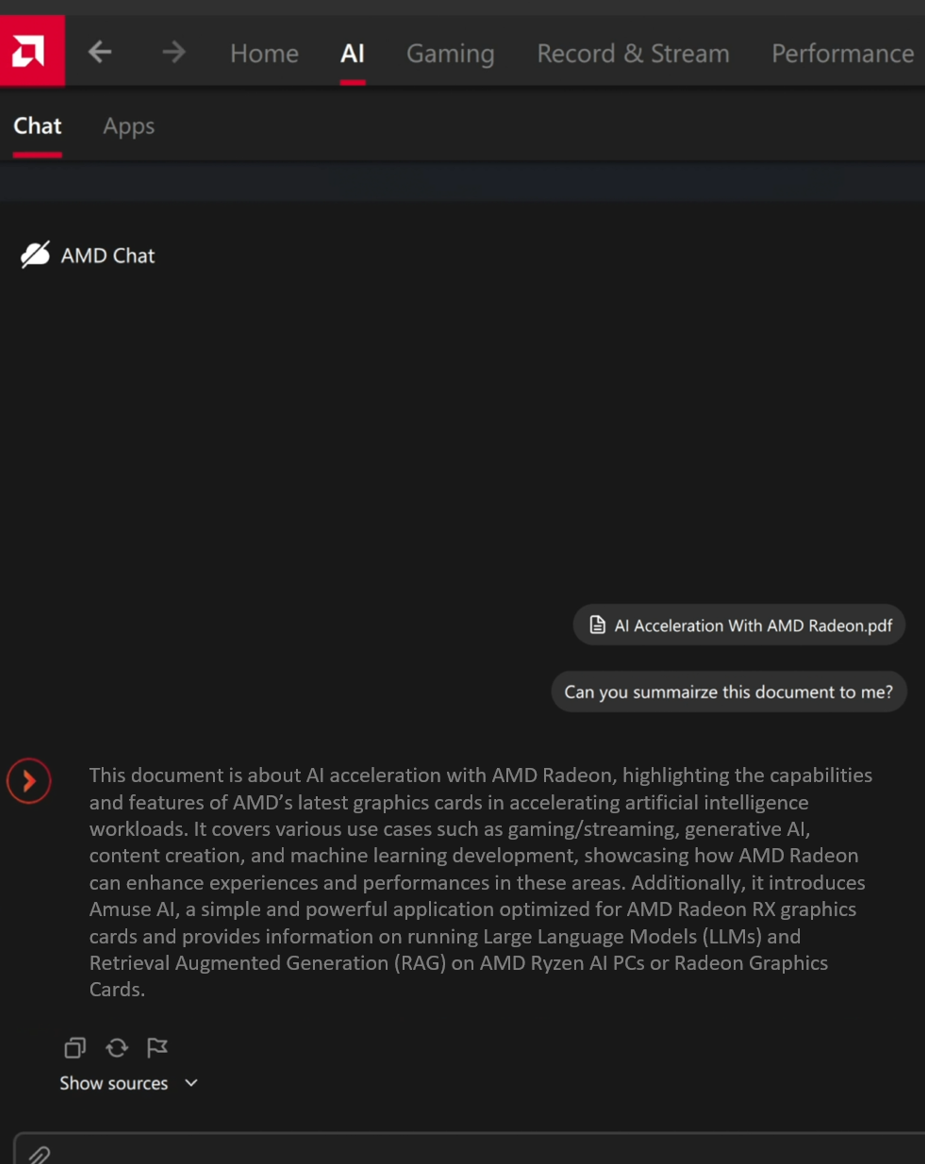This screenshot has width=925, height=1164.
Task: Go back with the left arrow
Action: pyautogui.click(x=100, y=52)
